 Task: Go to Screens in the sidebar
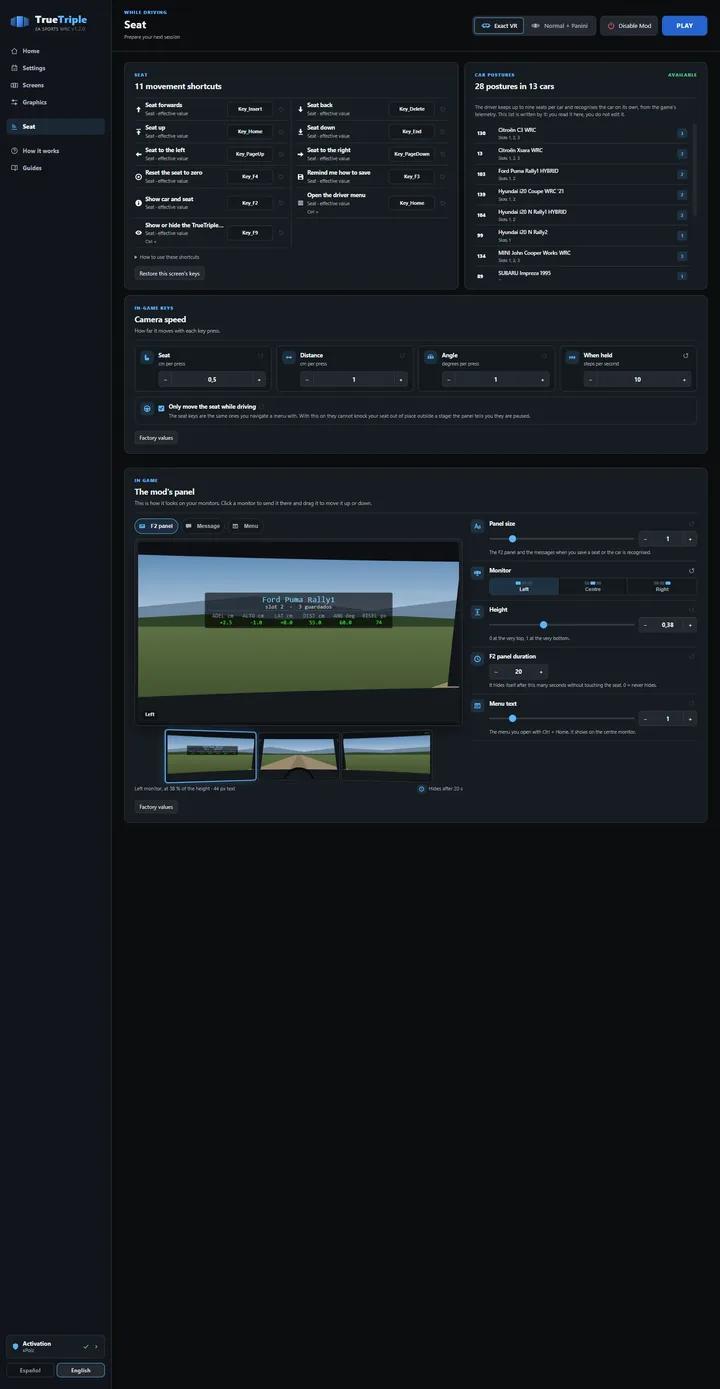pos(55,85)
